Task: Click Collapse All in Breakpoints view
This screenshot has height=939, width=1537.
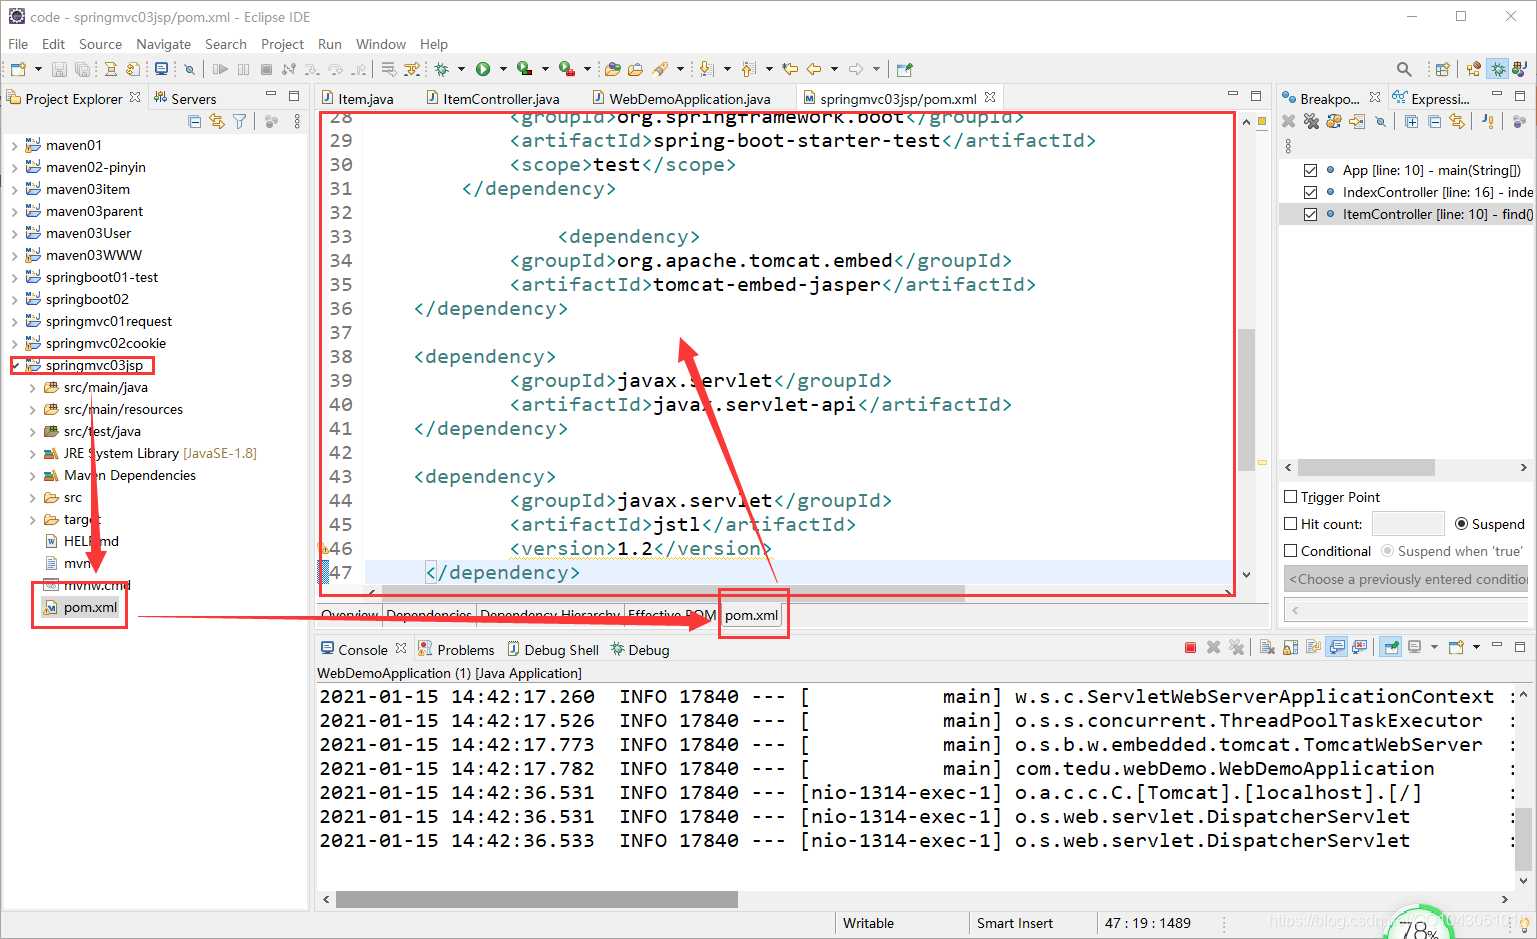Action: point(1434,121)
